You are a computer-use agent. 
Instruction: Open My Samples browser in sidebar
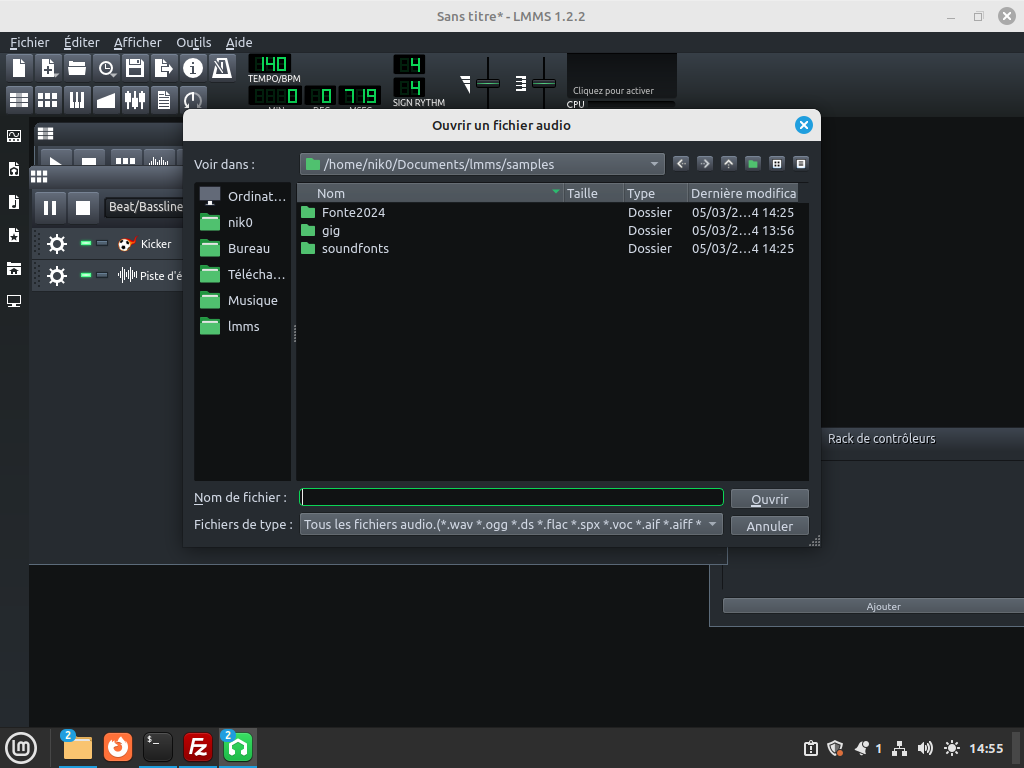(14, 202)
